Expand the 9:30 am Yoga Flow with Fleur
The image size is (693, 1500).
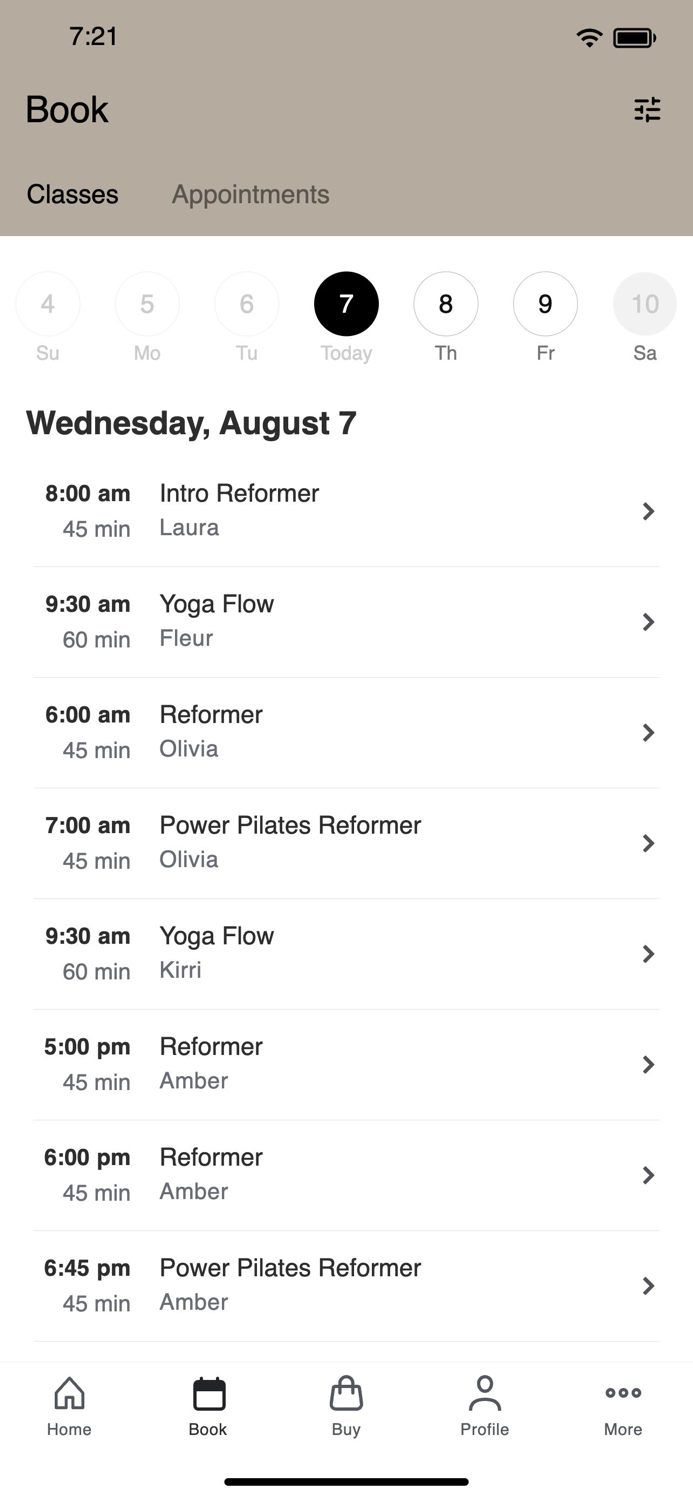346,621
